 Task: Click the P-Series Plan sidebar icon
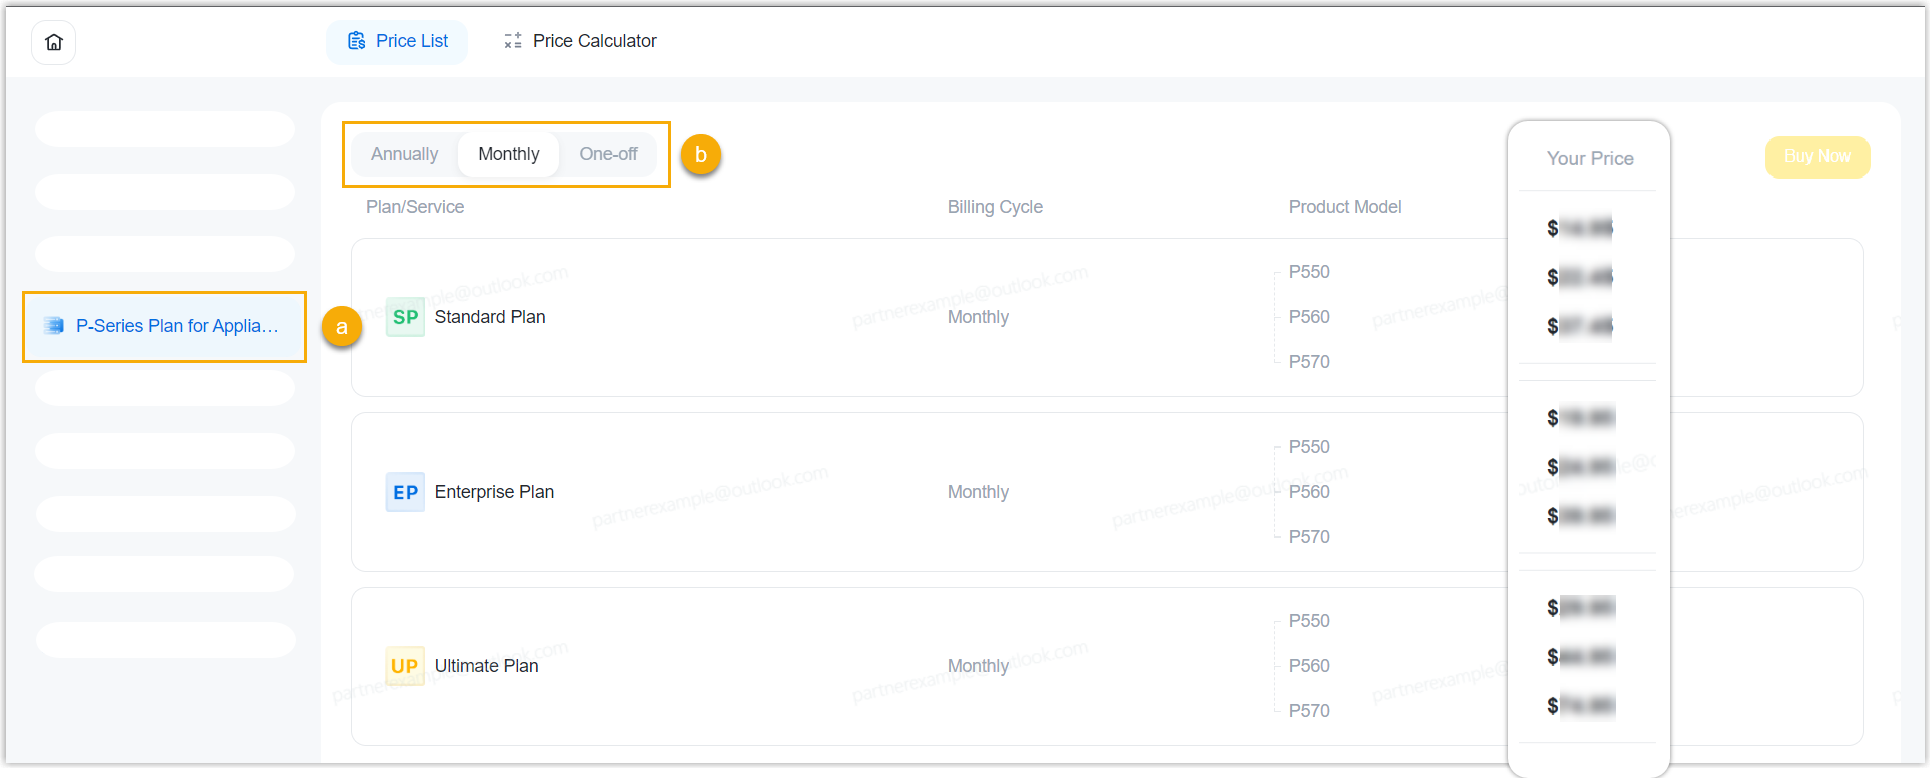(x=54, y=326)
